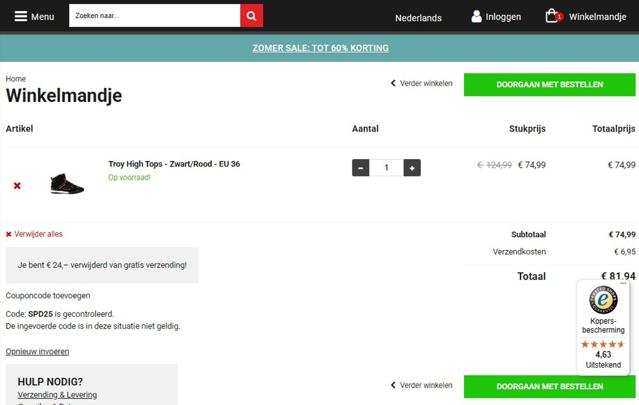Open the Zomer Sale 60% korting banner

pyautogui.click(x=320, y=48)
